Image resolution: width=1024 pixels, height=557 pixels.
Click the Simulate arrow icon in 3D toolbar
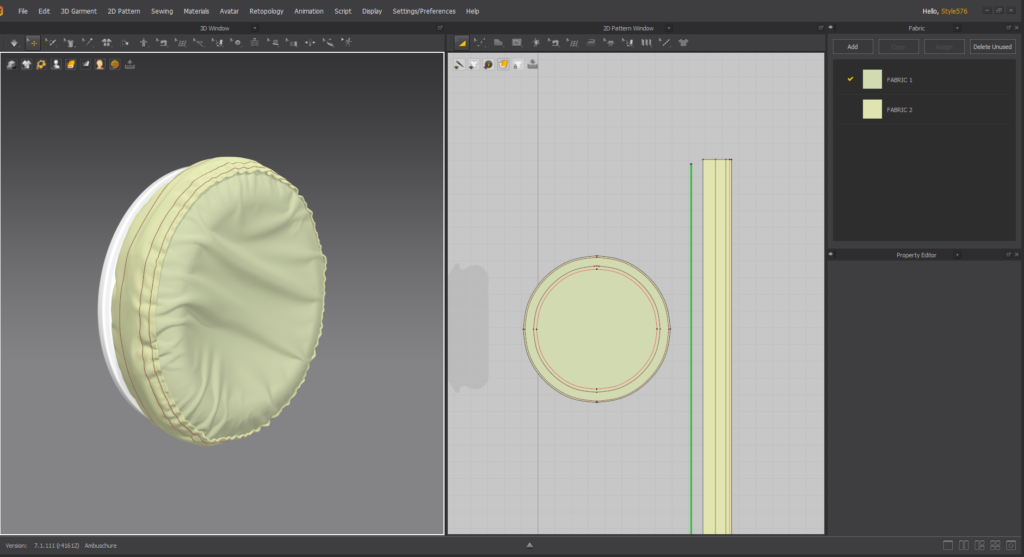[14, 43]
